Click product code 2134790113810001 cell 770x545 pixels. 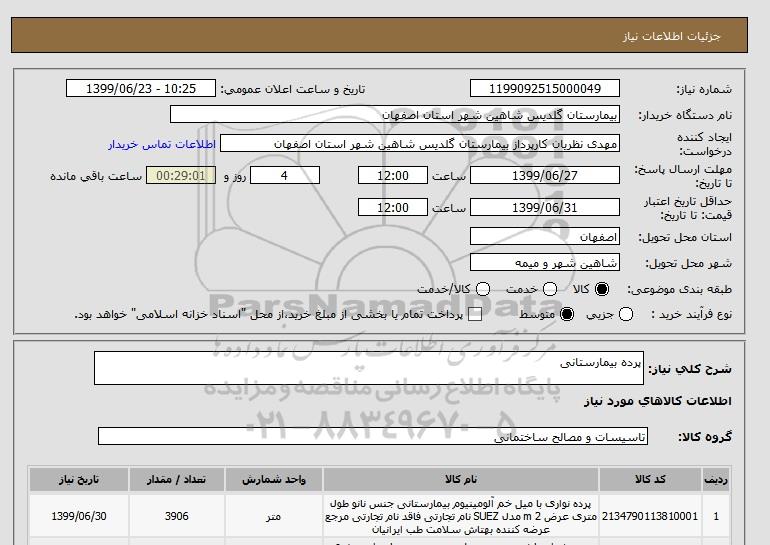click(650, 516)
